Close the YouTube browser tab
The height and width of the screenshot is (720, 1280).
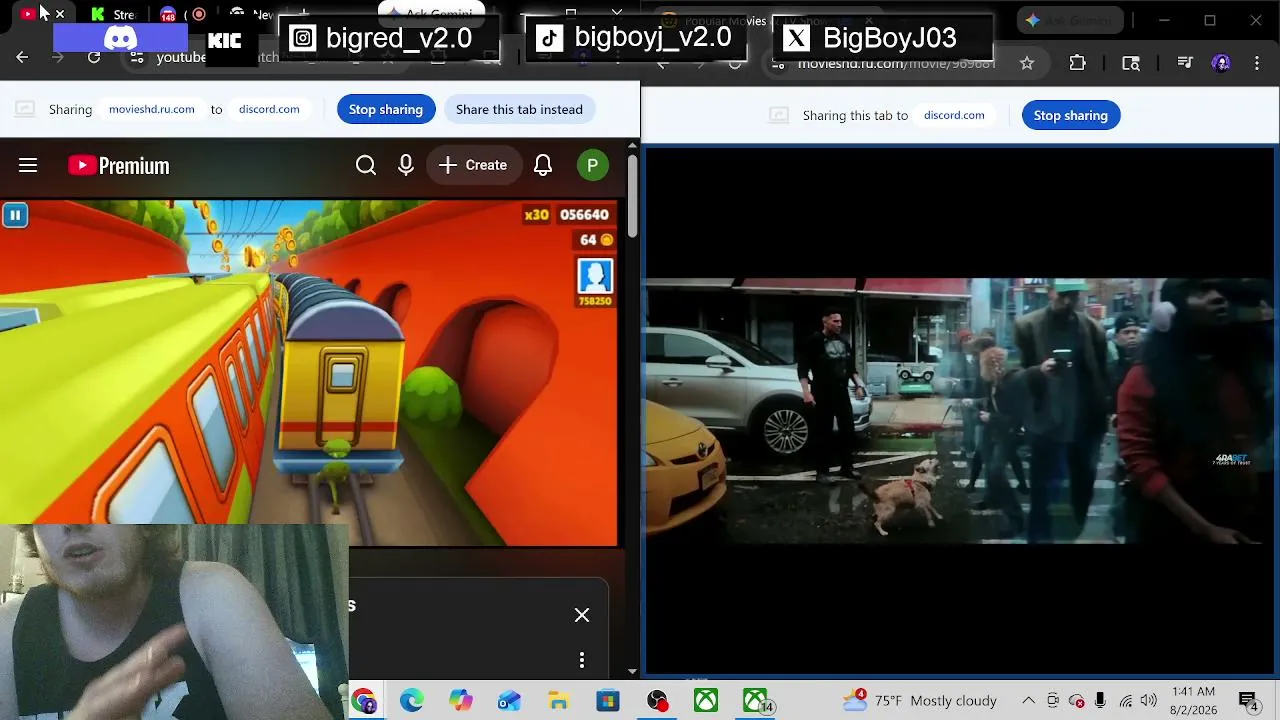[x=60, y=14]
